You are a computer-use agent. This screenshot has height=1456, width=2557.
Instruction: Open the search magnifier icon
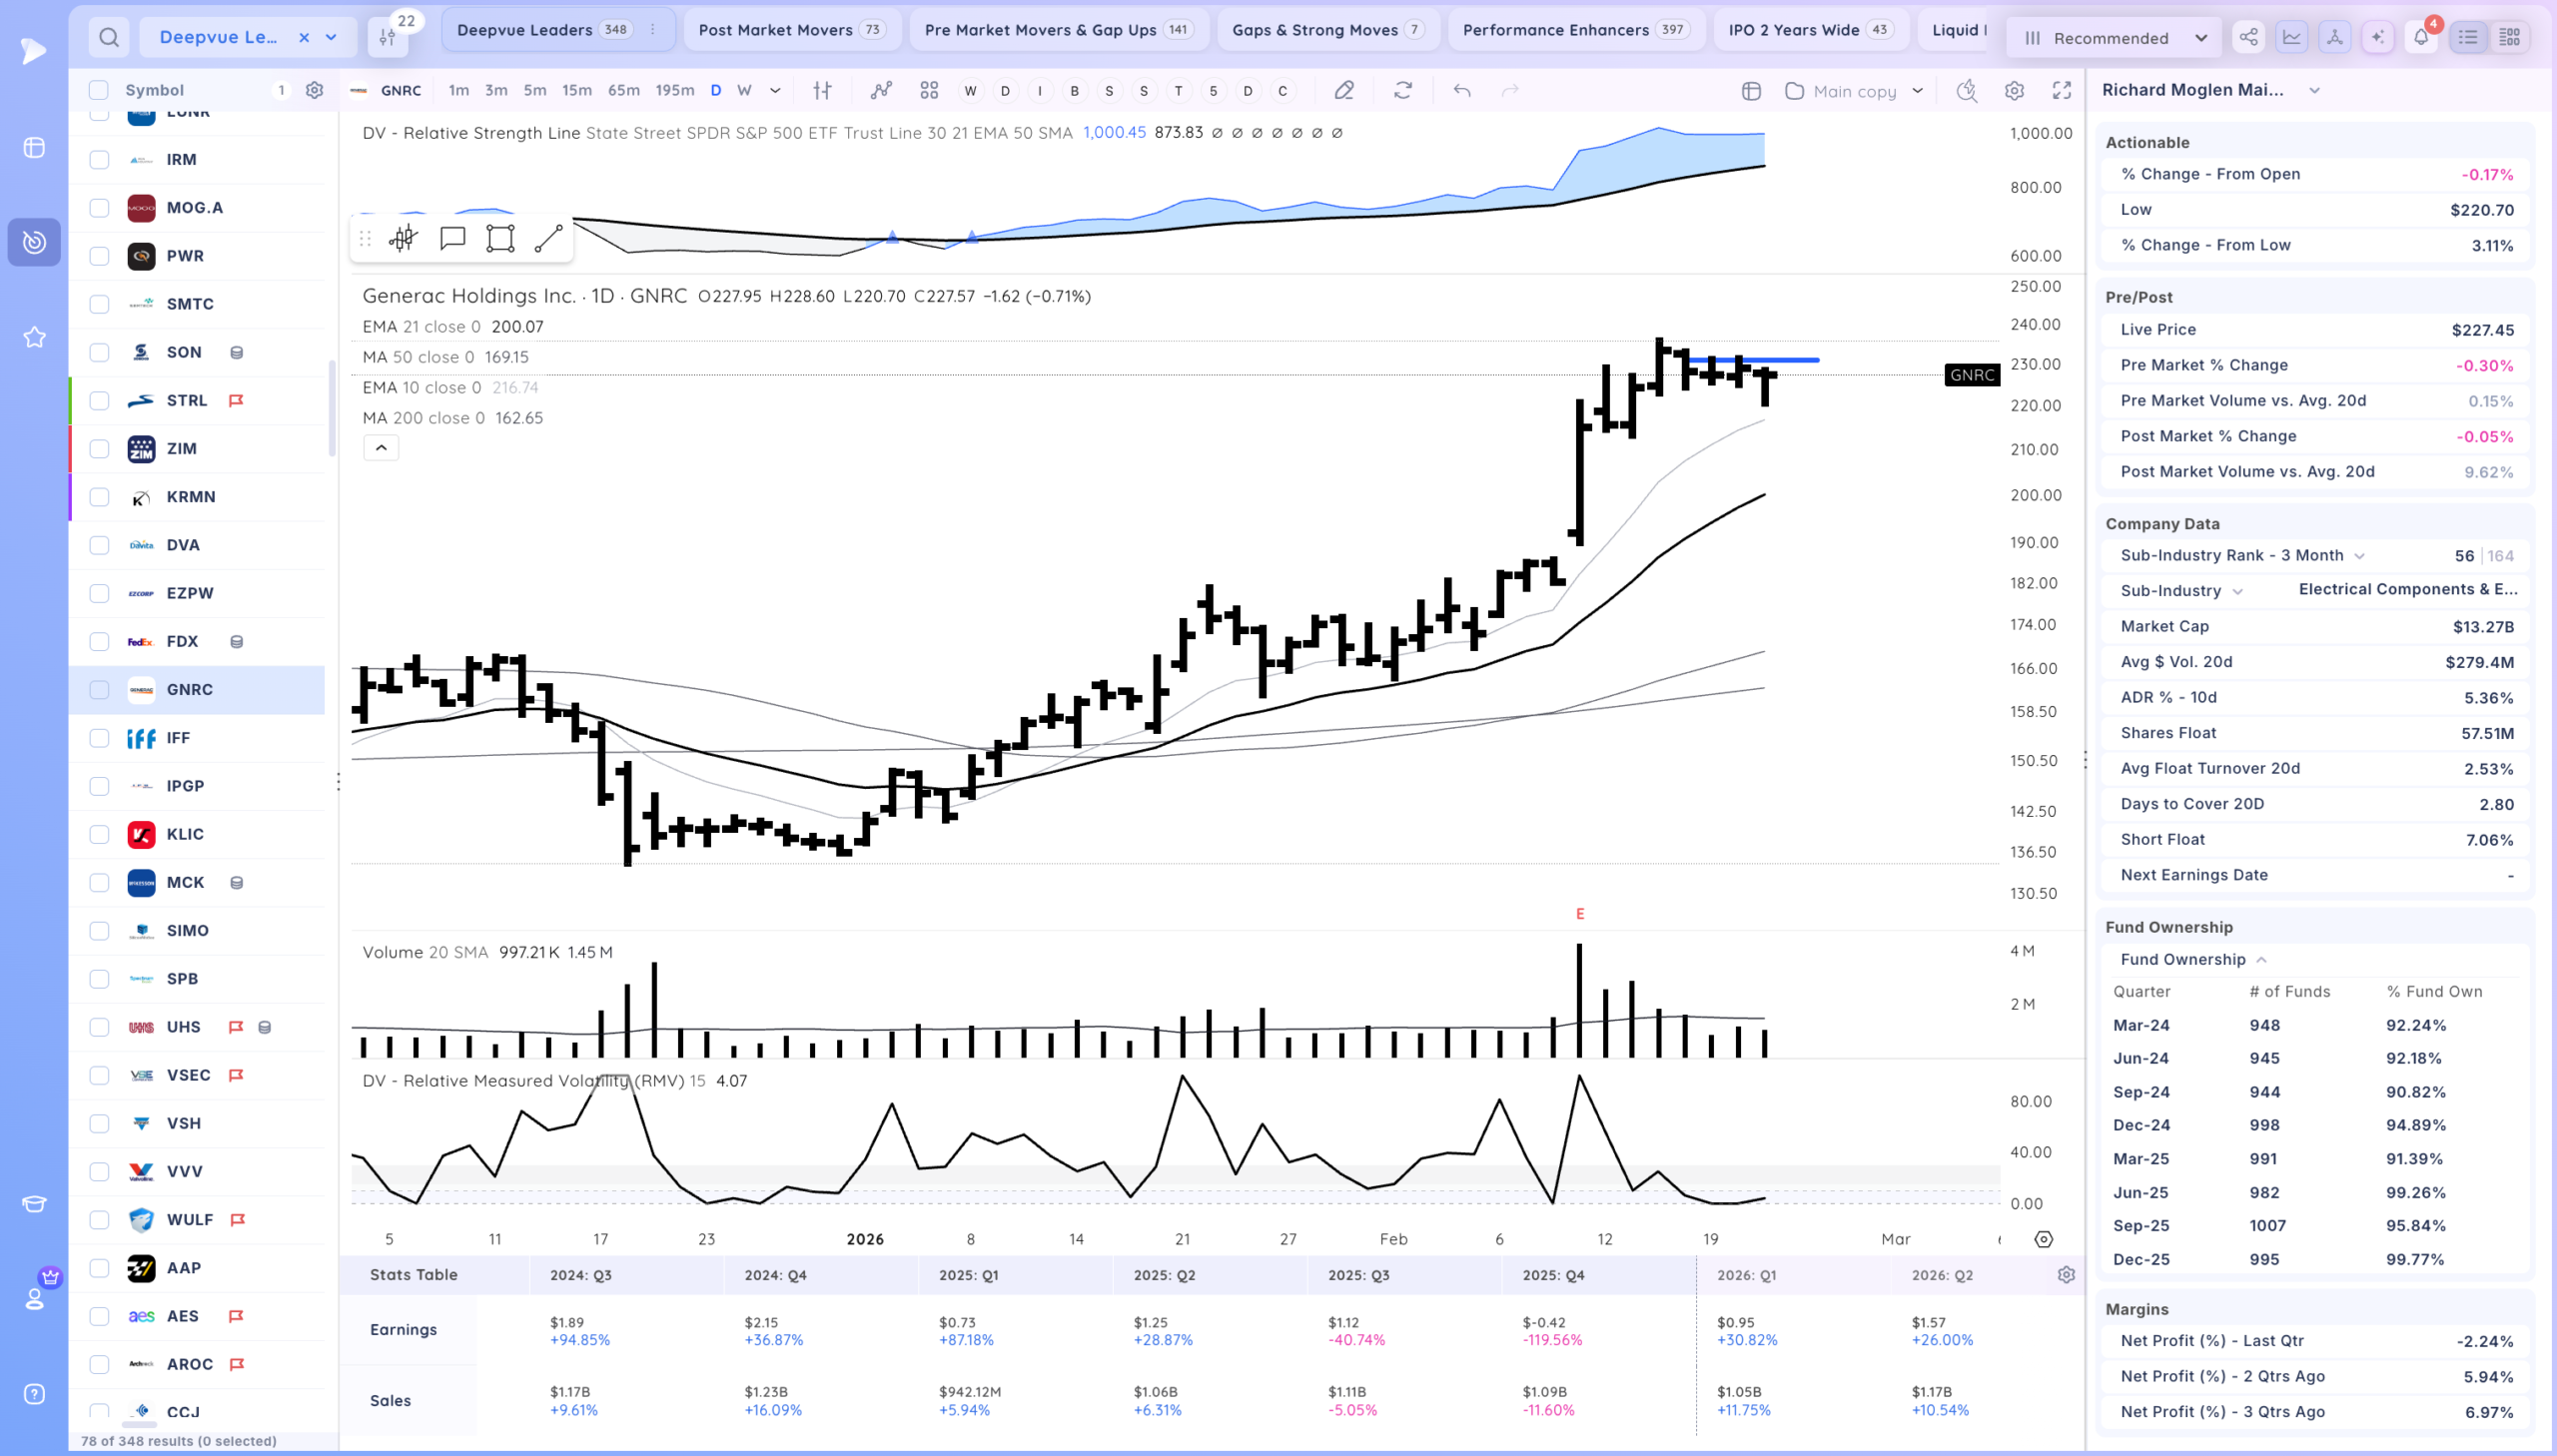(x=109, y=37)
